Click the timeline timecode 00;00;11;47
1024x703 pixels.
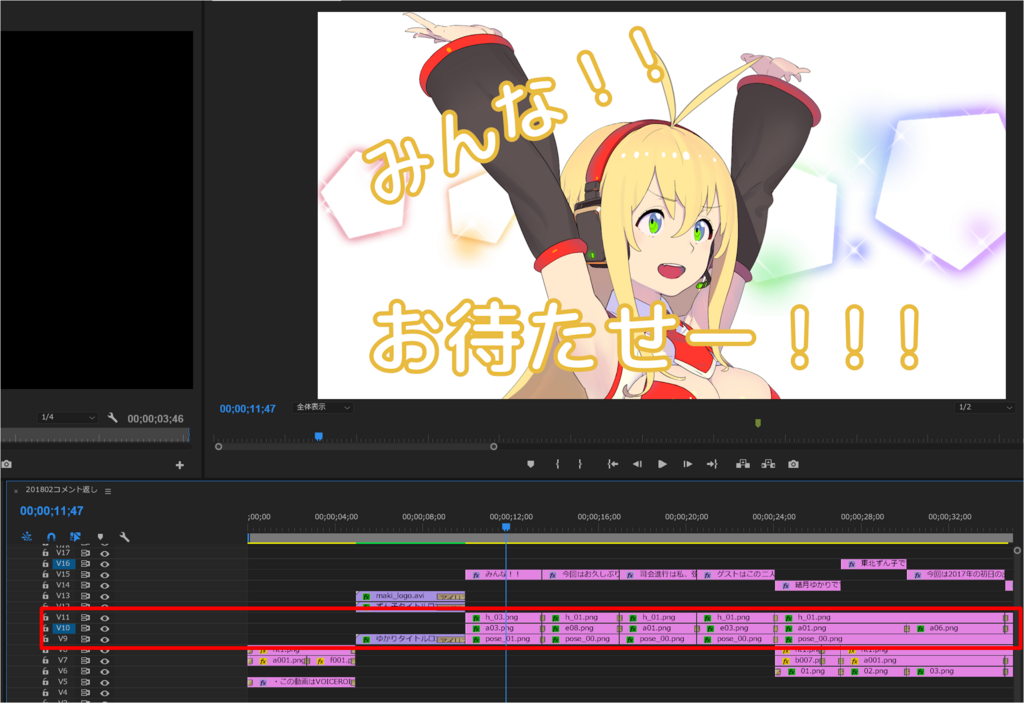click(x=52, y=511)
